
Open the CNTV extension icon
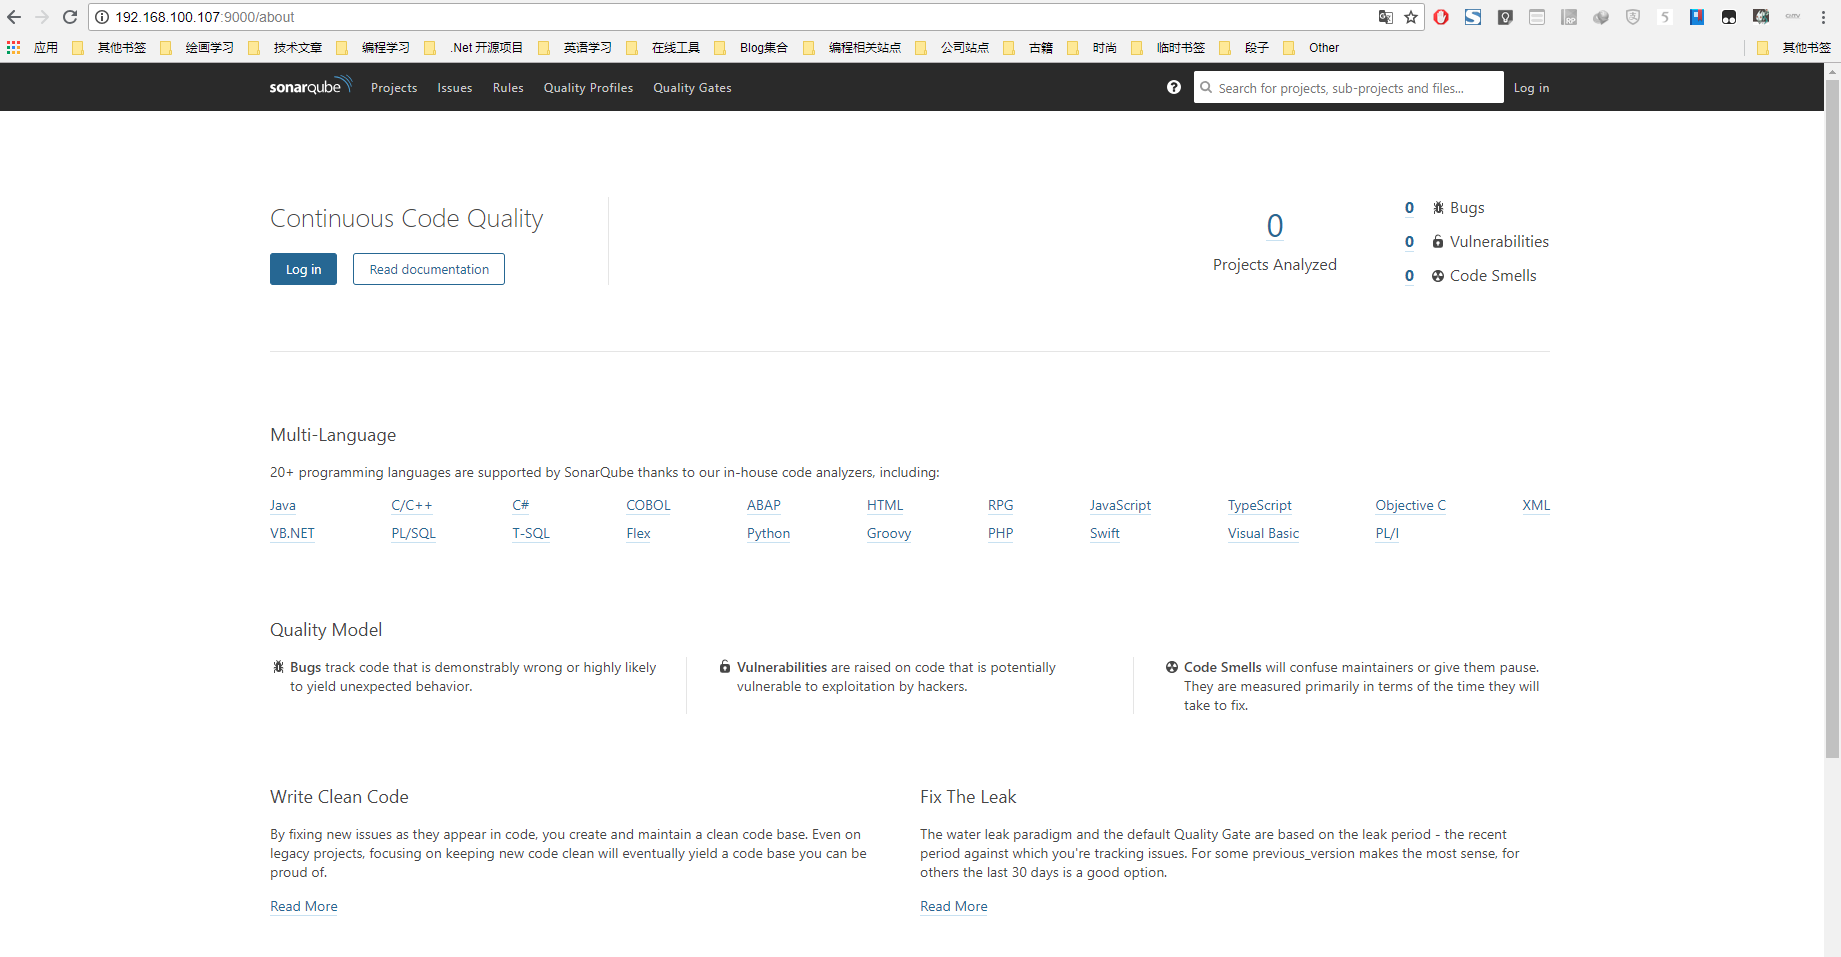point(1793,17)
